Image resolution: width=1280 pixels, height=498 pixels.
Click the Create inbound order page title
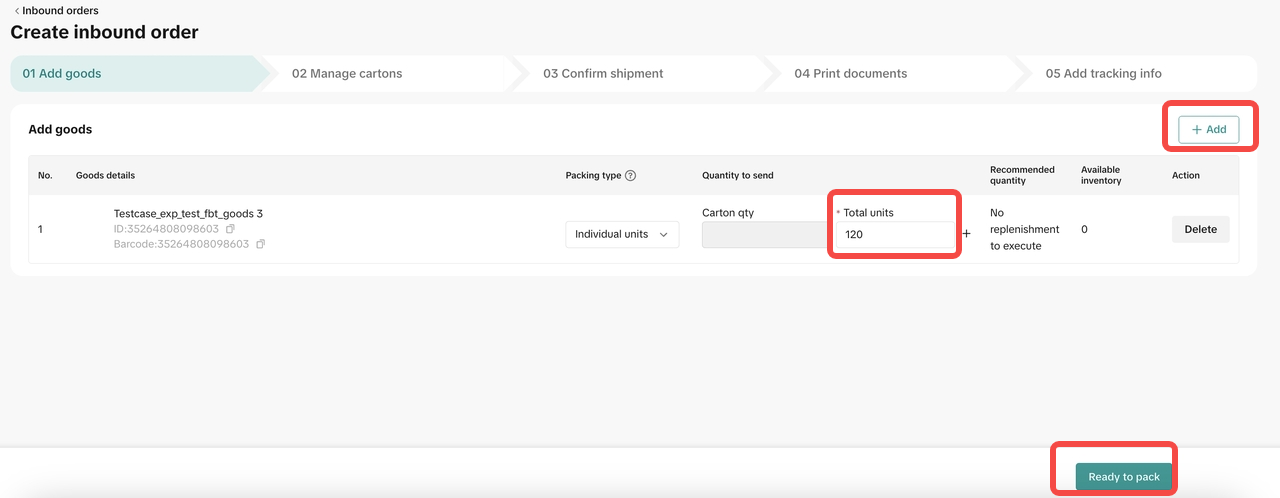click(x=105, y=32)
